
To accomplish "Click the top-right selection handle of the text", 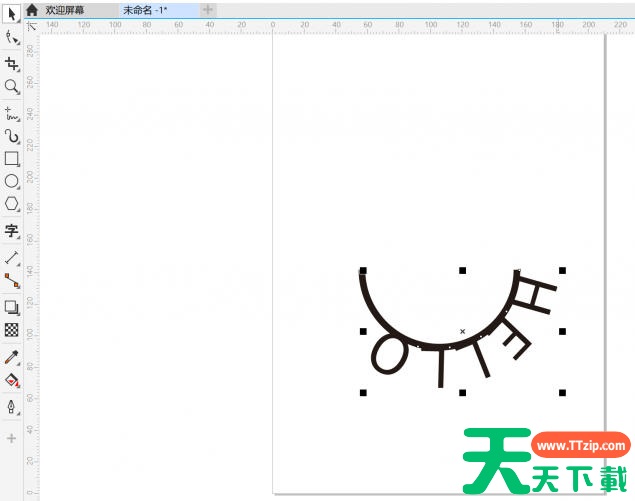I will 563,270.
